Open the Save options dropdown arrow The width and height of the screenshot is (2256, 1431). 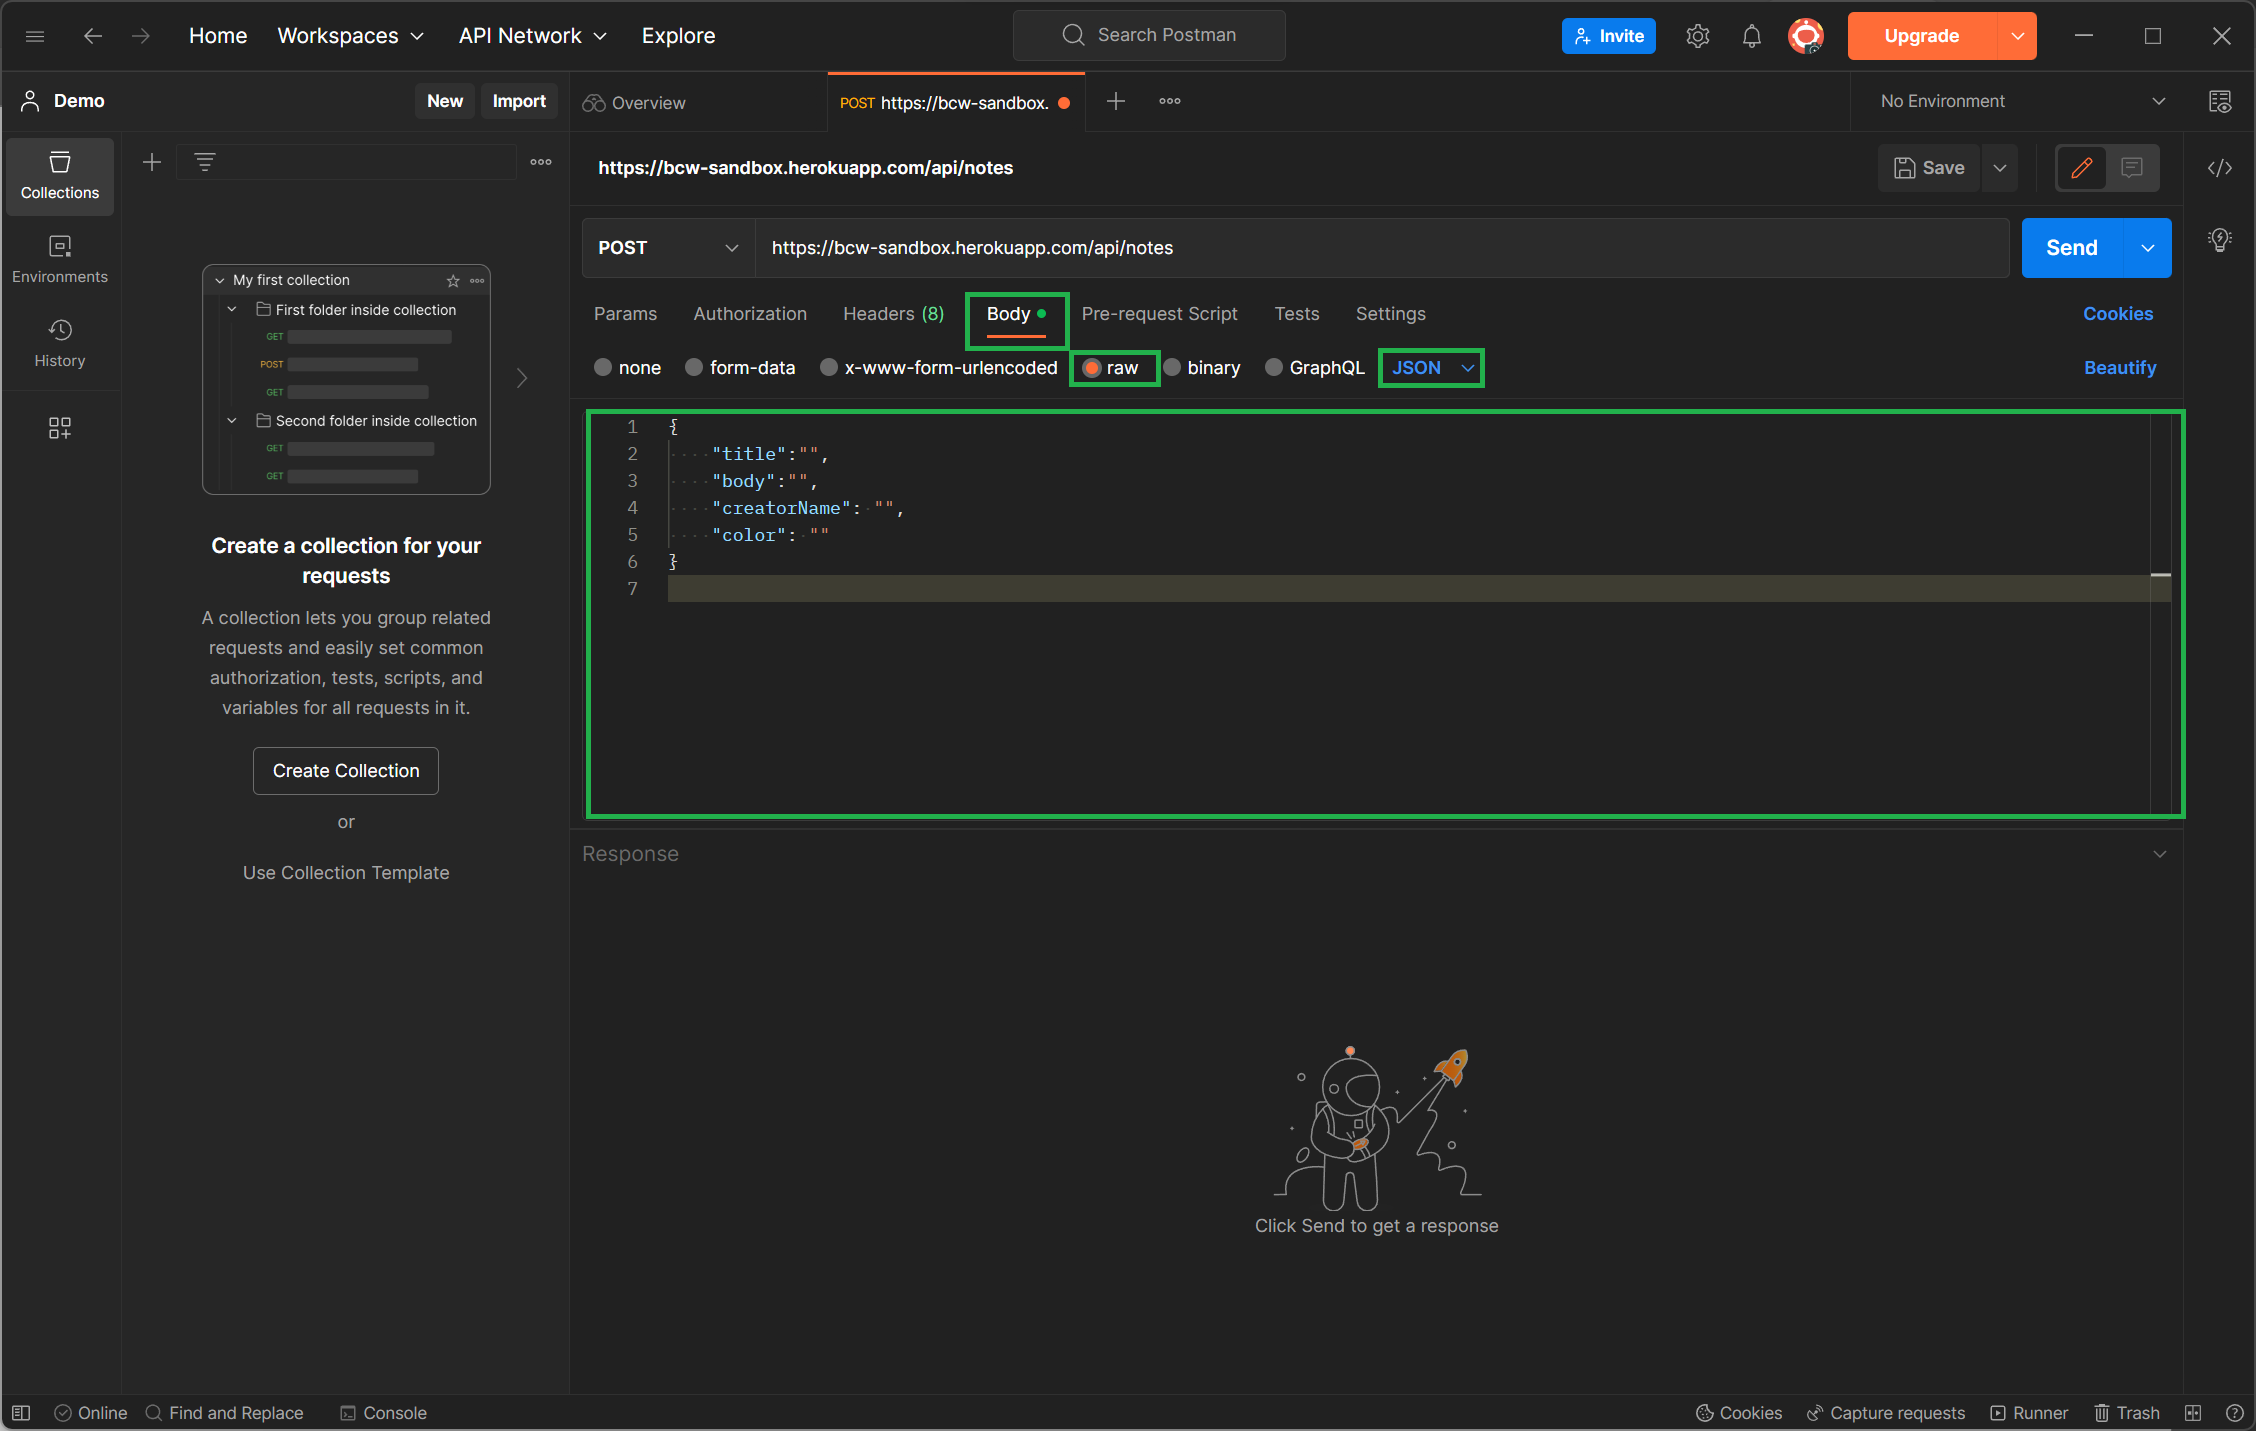[2000, 168]
